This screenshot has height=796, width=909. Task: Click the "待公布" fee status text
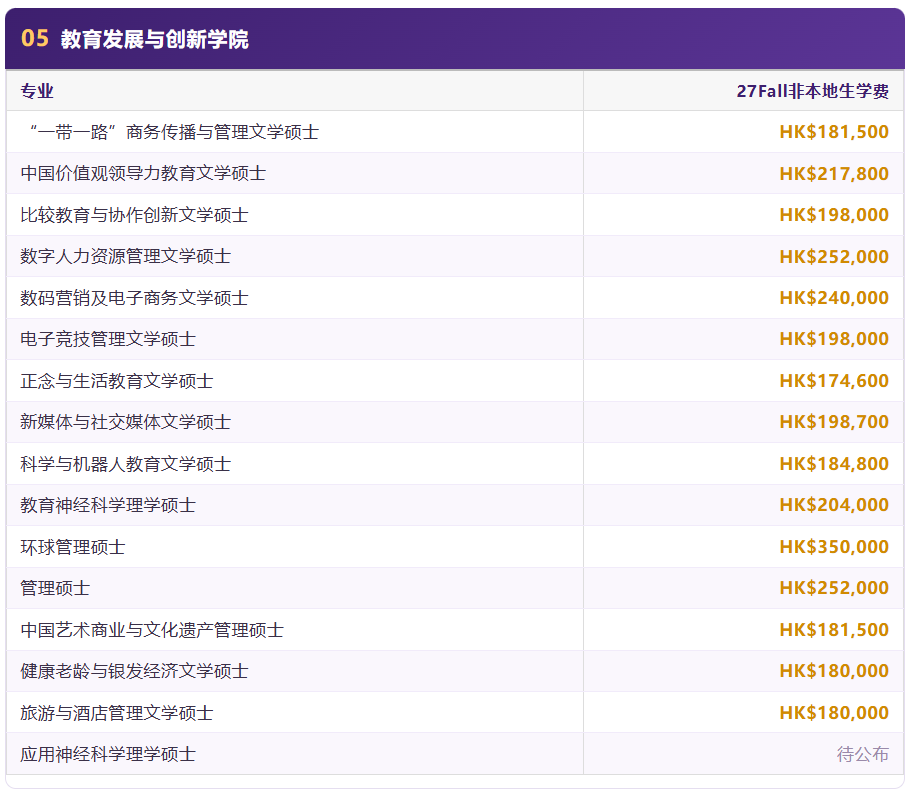click(863, 754)
